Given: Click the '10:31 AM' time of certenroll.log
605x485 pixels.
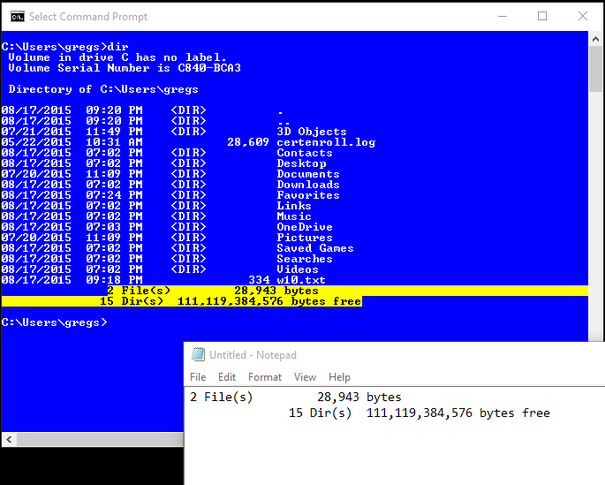Looking at the screenshot, I should [x=114, y=142].
